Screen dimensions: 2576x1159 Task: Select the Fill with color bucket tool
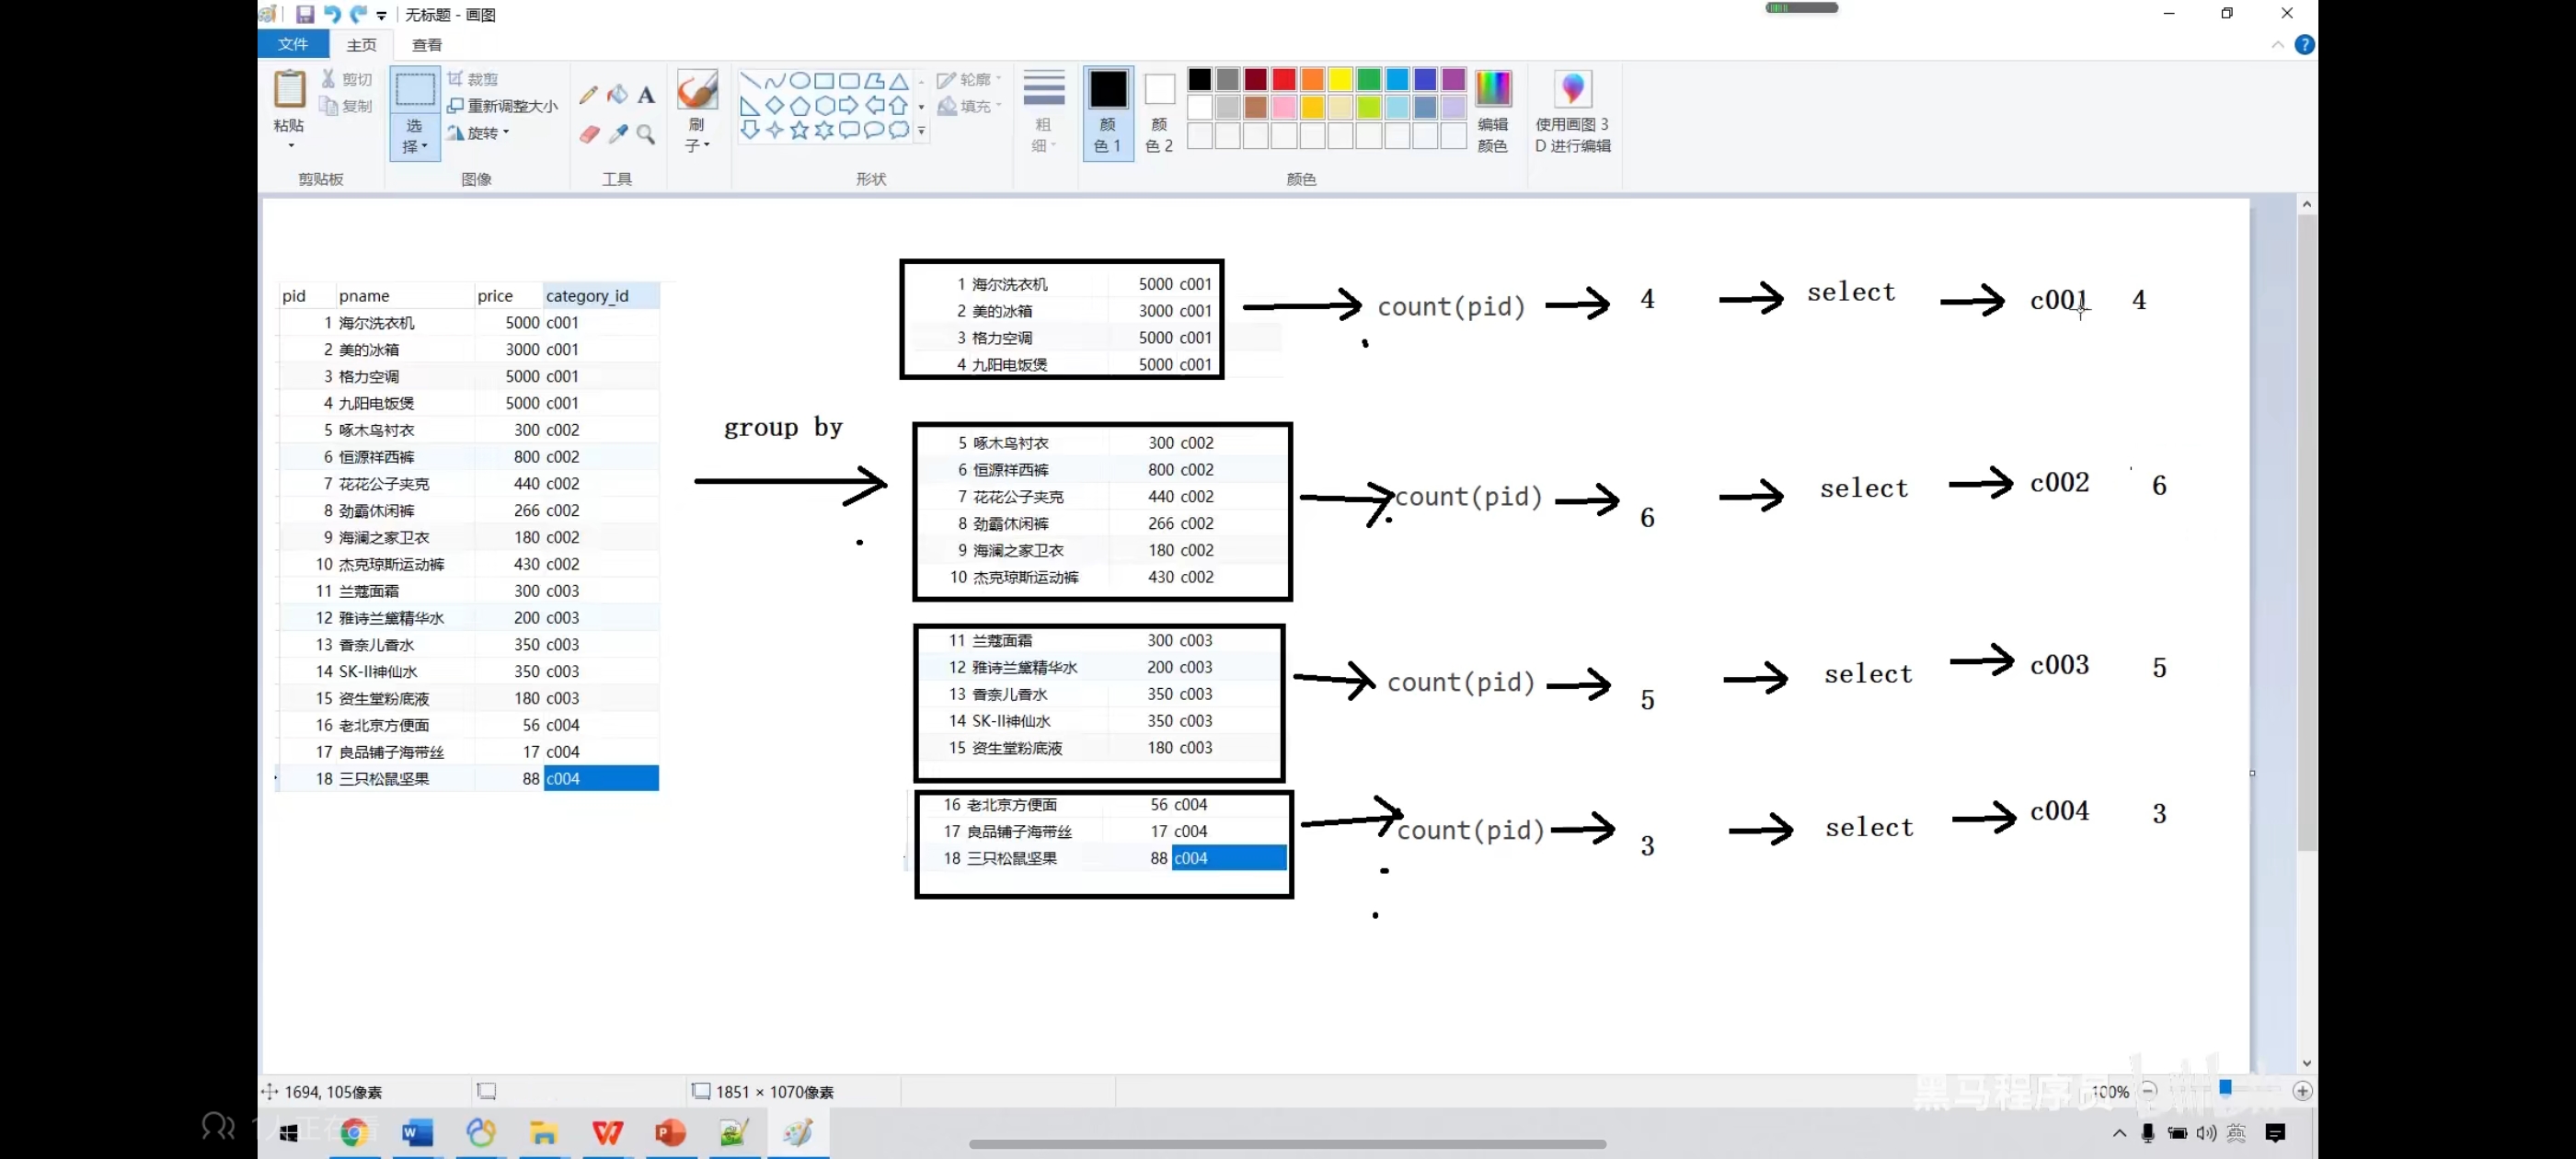(618, 95)
